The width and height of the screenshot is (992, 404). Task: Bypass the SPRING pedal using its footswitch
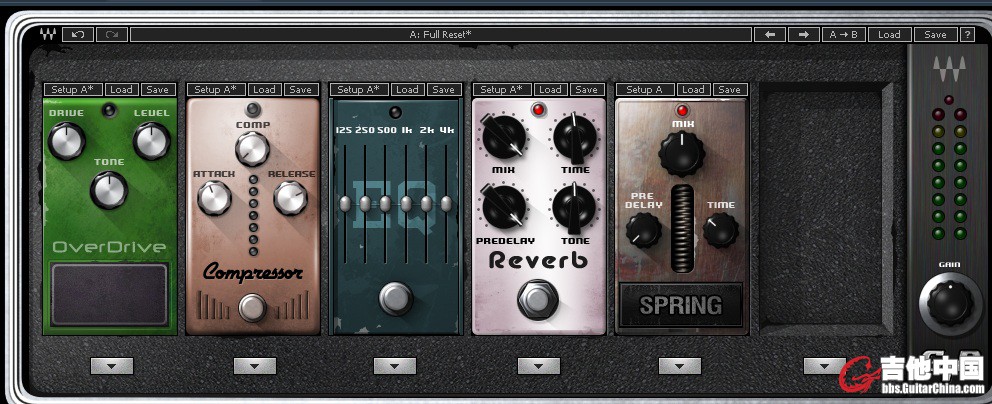point(680,305)
